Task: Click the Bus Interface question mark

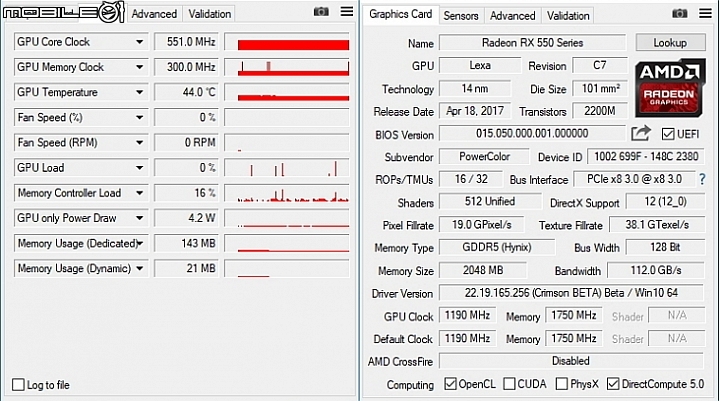Action: point(702,179)
